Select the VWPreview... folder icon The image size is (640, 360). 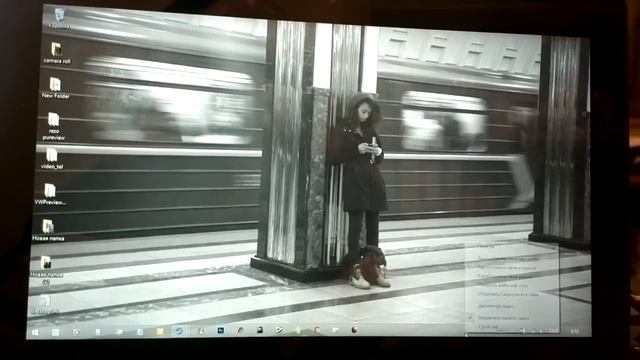[50, 194]
